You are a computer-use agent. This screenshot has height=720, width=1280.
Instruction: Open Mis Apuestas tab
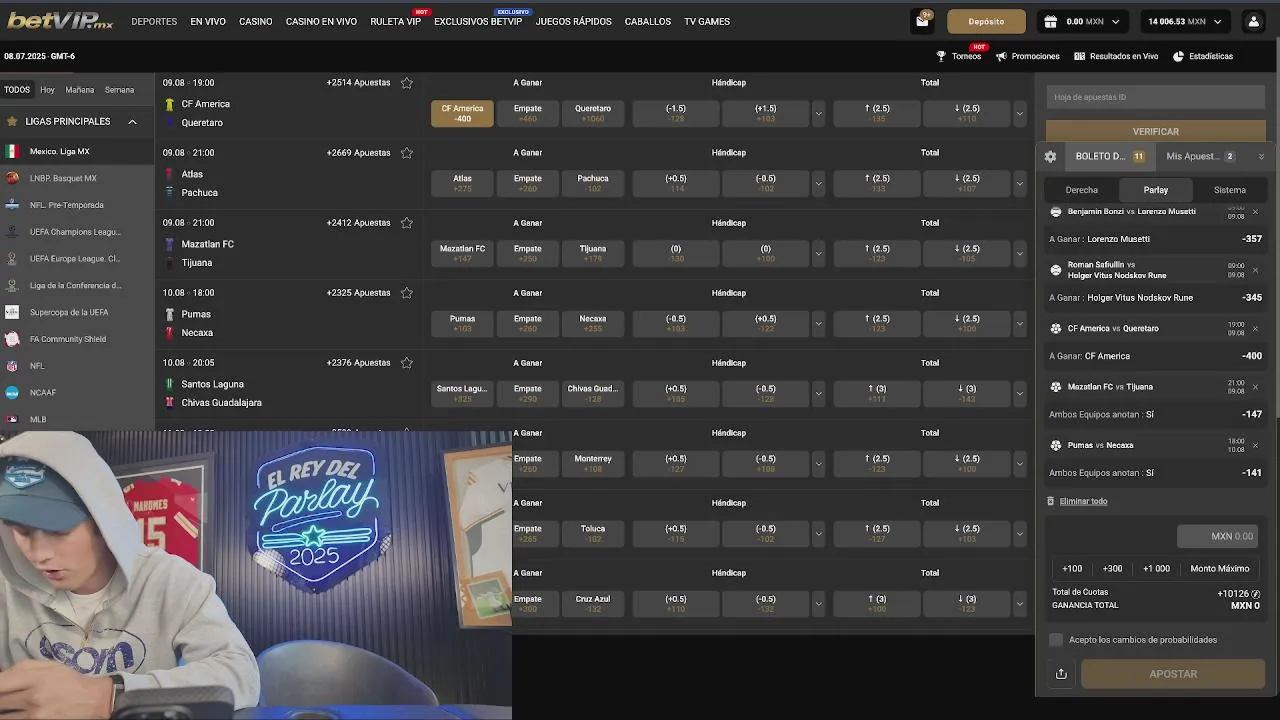click(x=1200, y=157)
